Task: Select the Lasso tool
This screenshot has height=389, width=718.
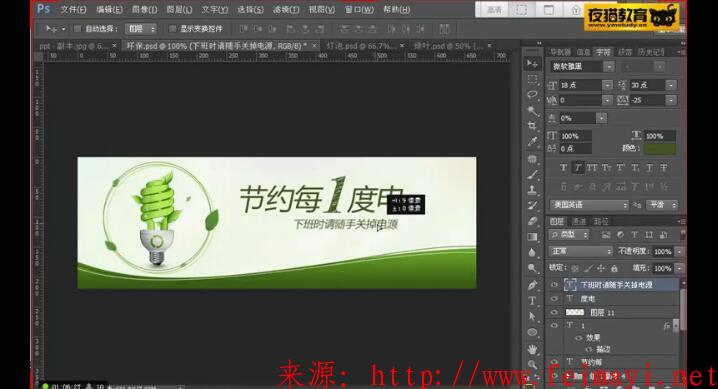Action: click(532, 94)
